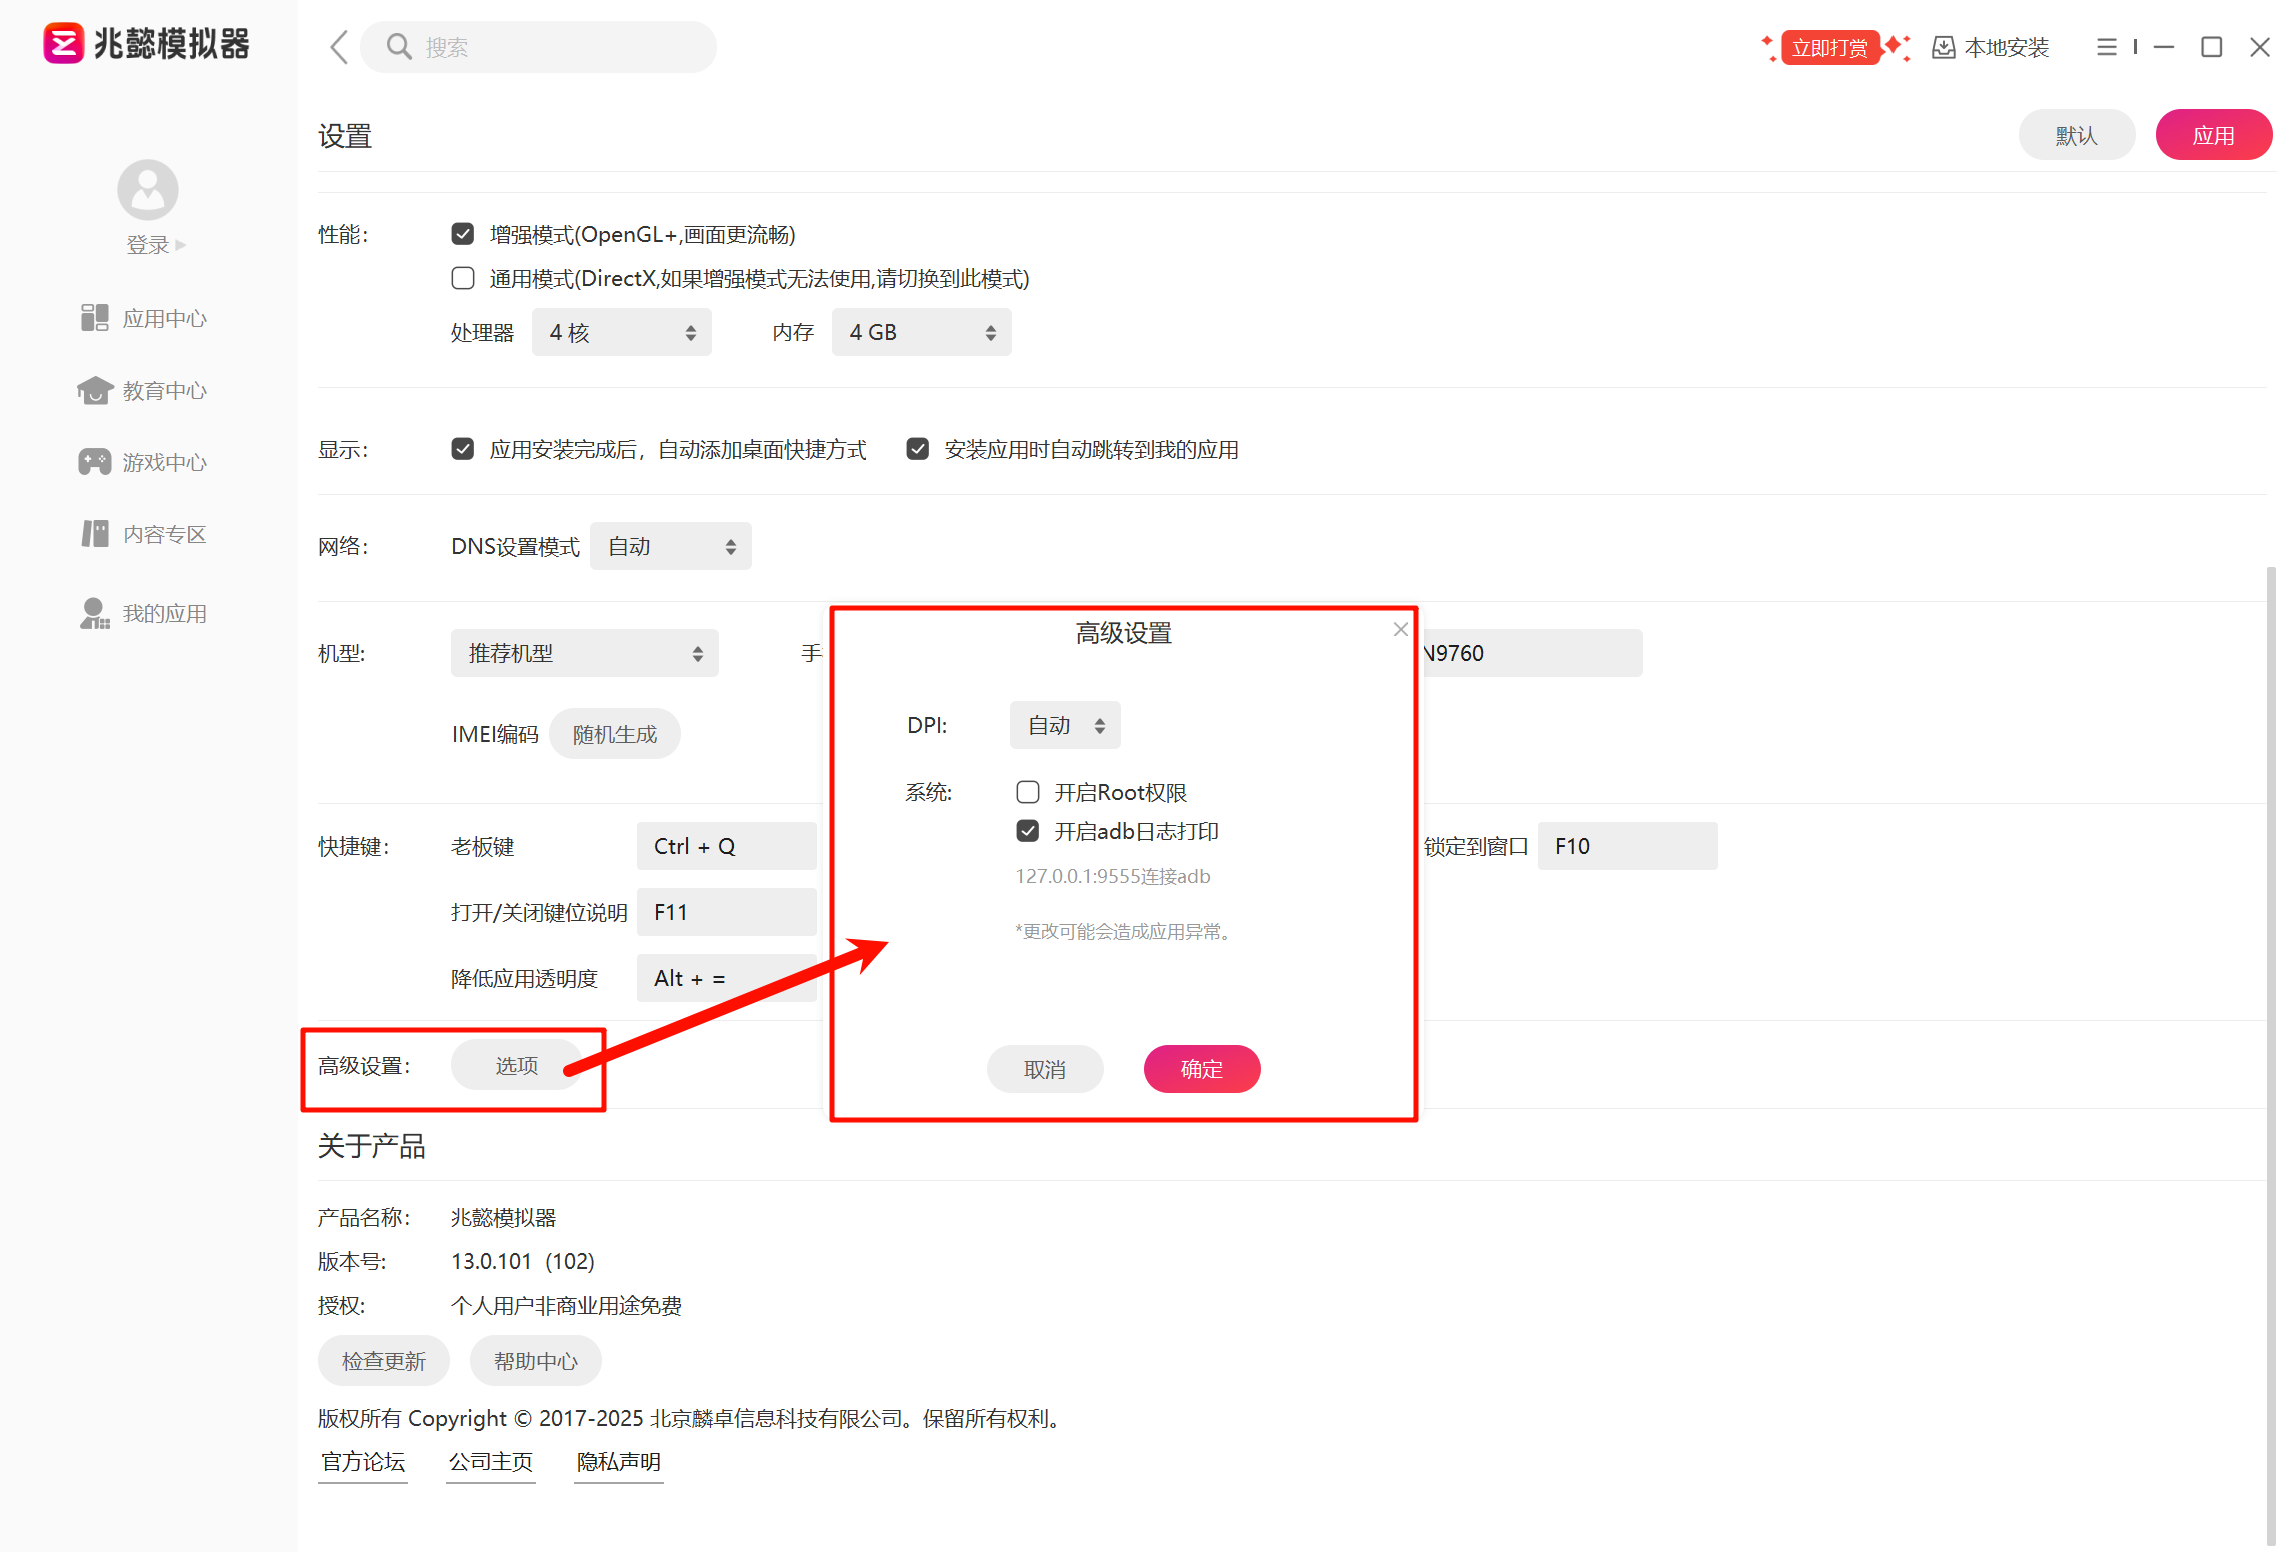2279x1552 pixels.
Task: Confirm with 确定 button
Action: click(x=1202, y=1069)
